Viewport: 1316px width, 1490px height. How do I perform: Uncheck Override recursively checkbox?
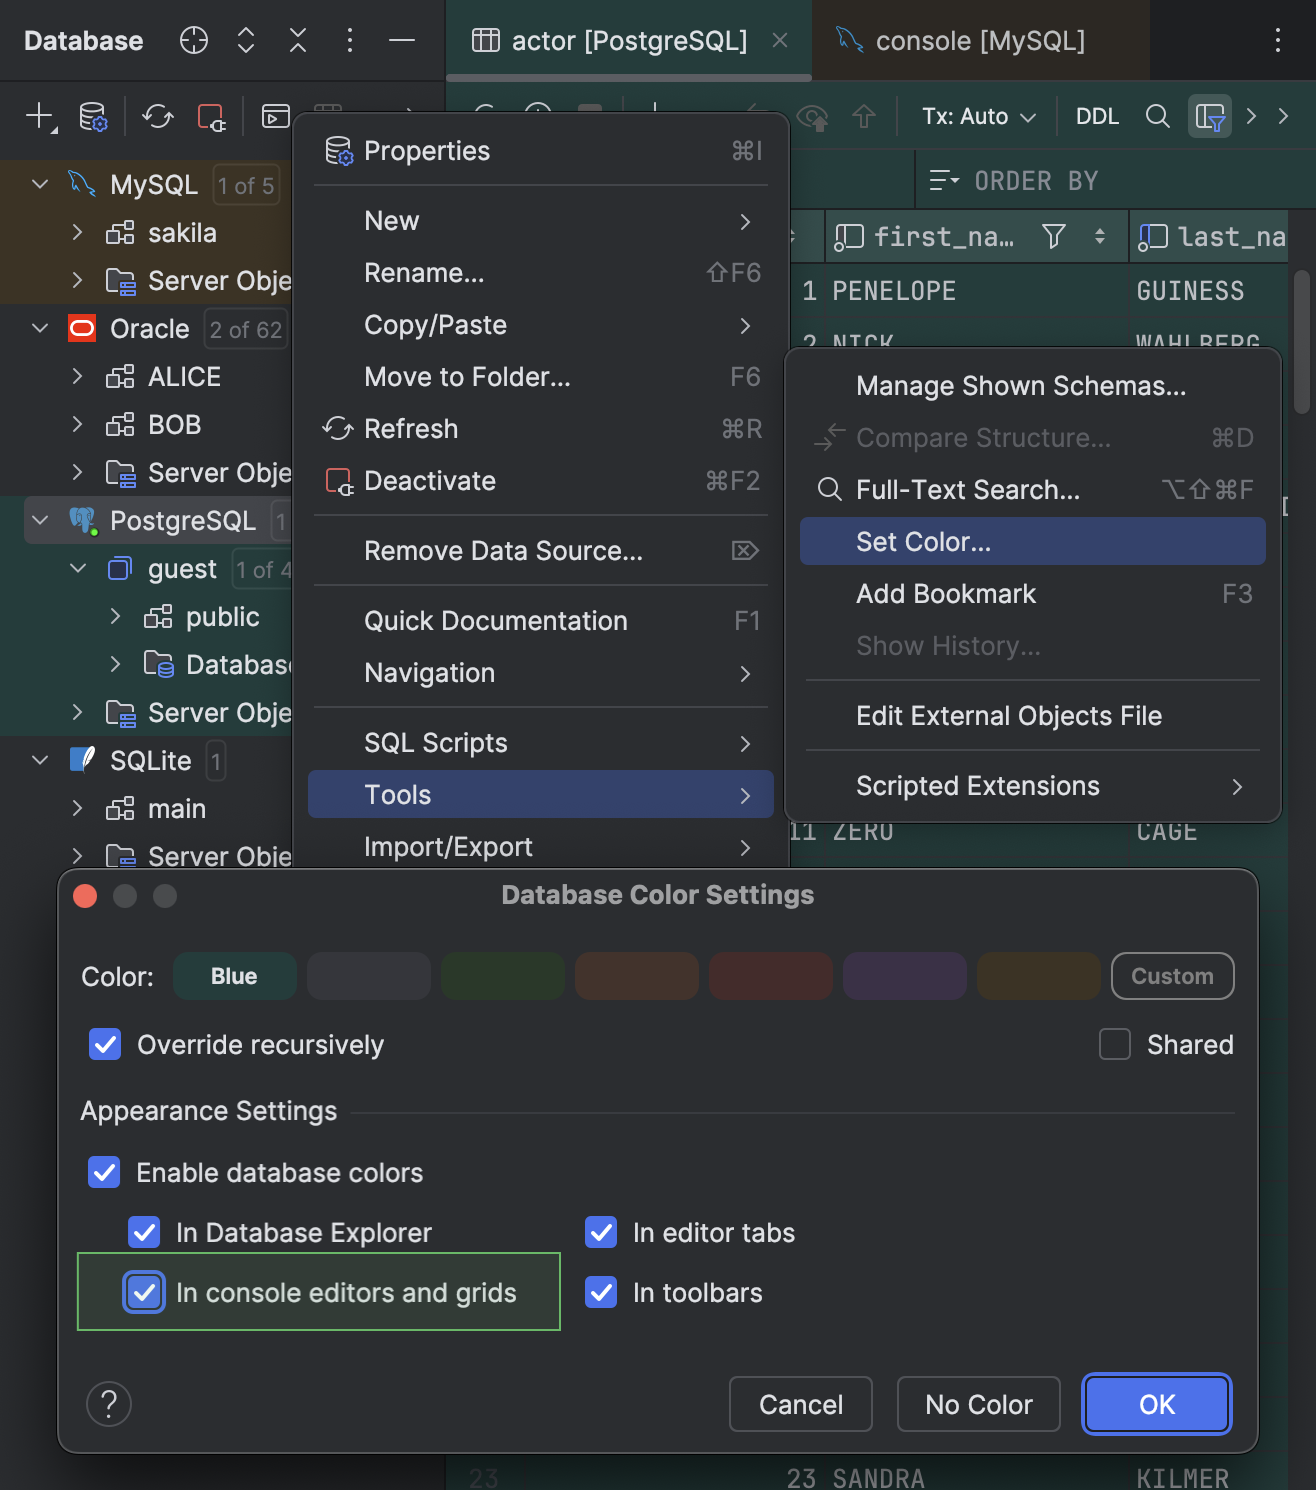click(x=105, y=1045)
